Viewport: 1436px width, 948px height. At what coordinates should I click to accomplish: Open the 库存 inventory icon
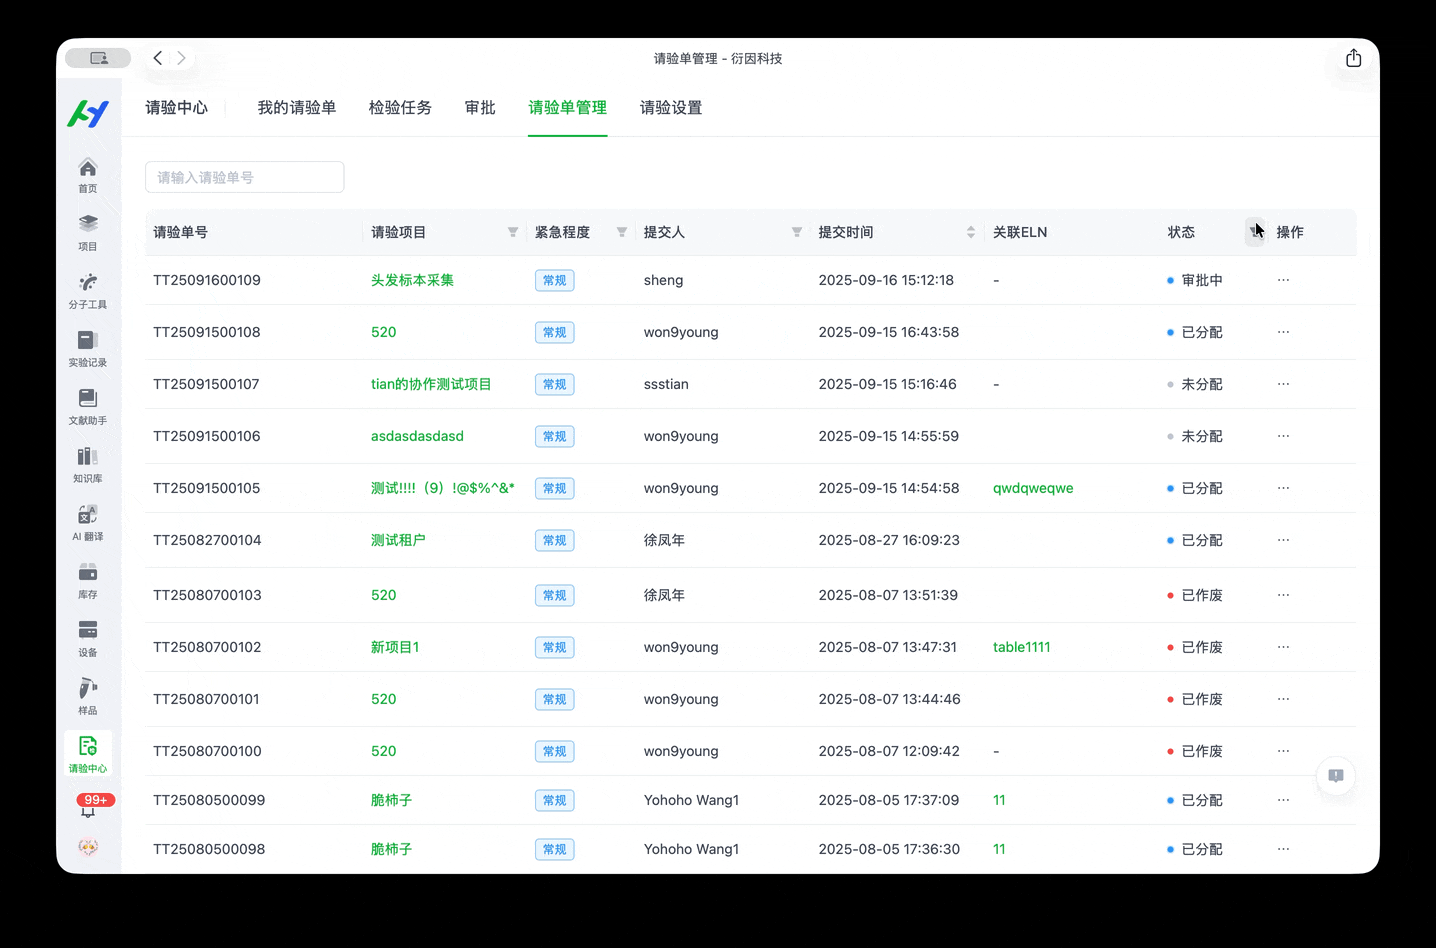88,579
